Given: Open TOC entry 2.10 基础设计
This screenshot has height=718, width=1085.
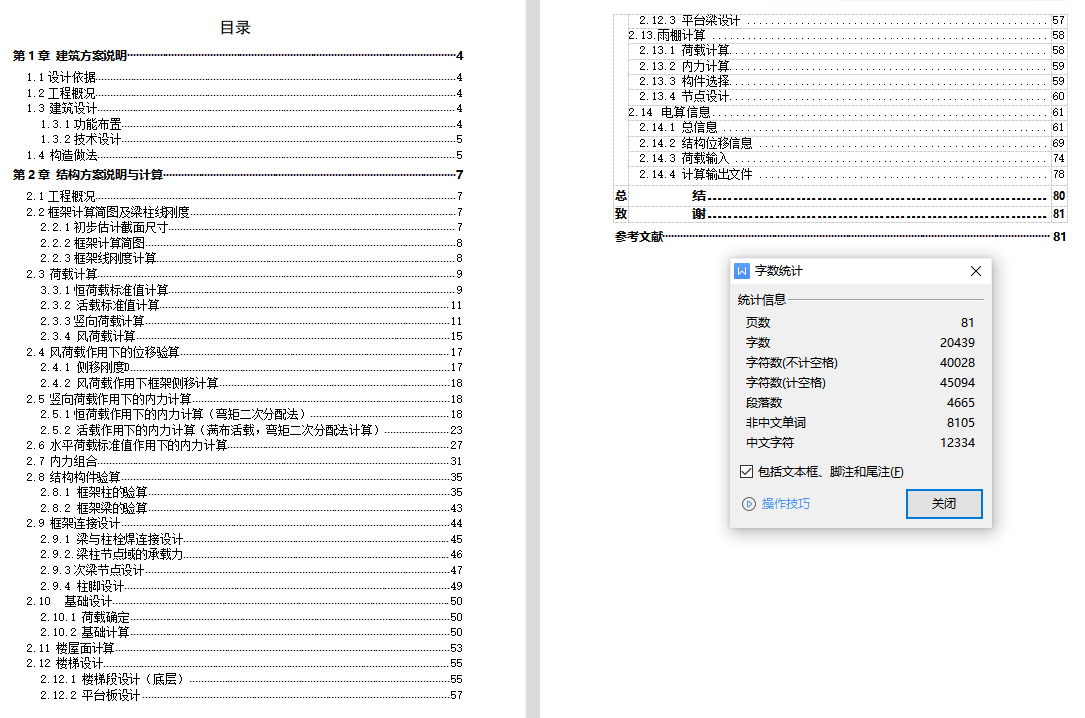Looking at the screenshot, I should (x=244, y=602).
